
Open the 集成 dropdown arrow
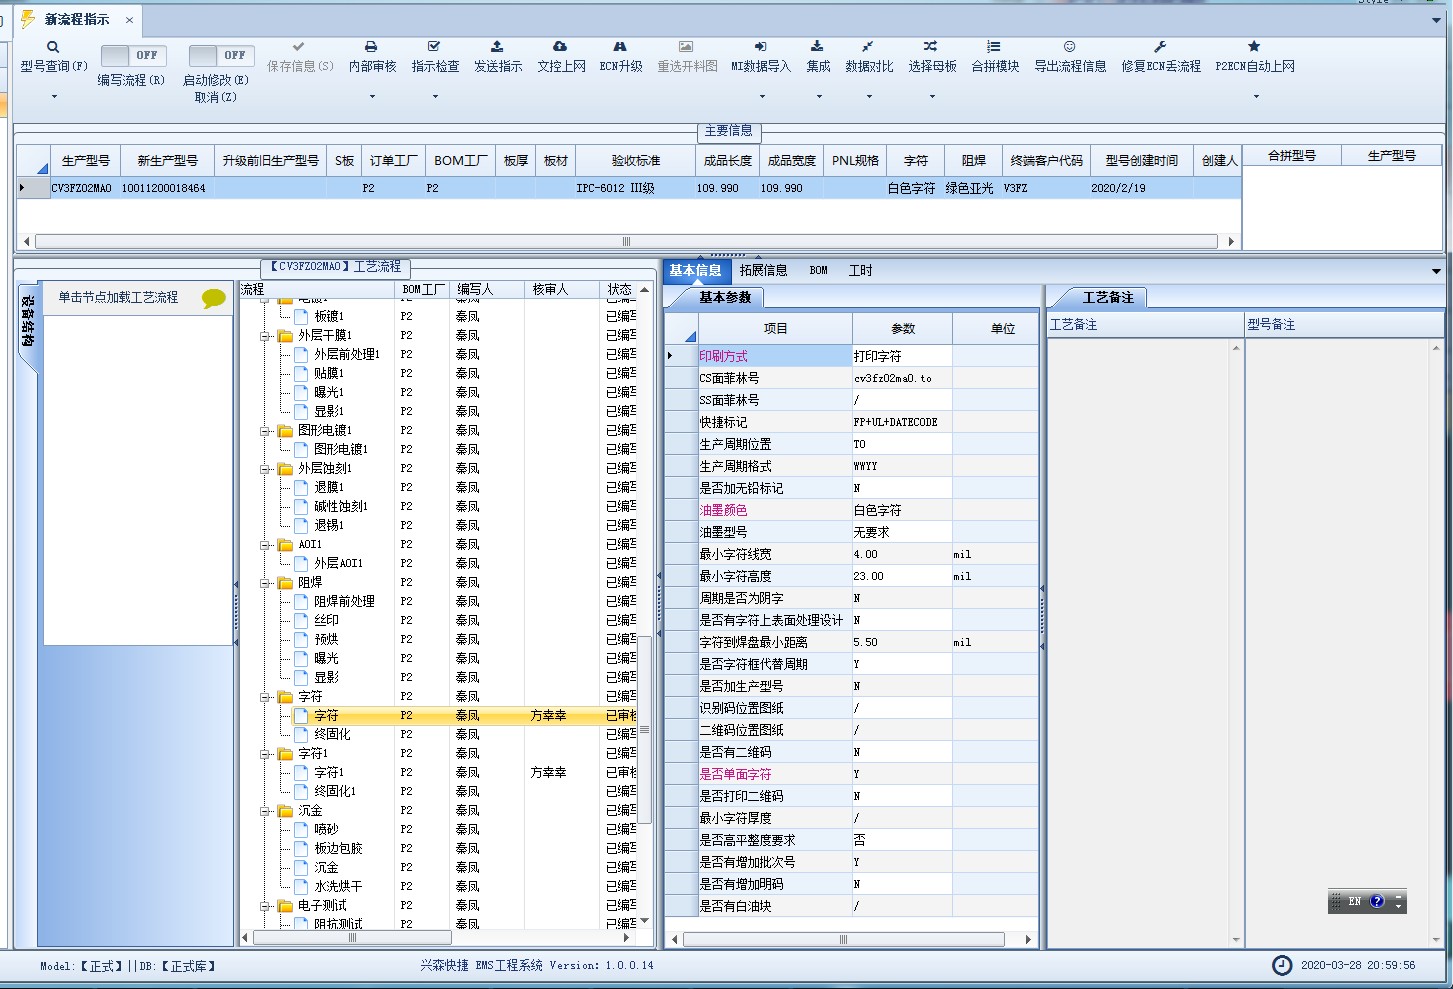(819, 97)
